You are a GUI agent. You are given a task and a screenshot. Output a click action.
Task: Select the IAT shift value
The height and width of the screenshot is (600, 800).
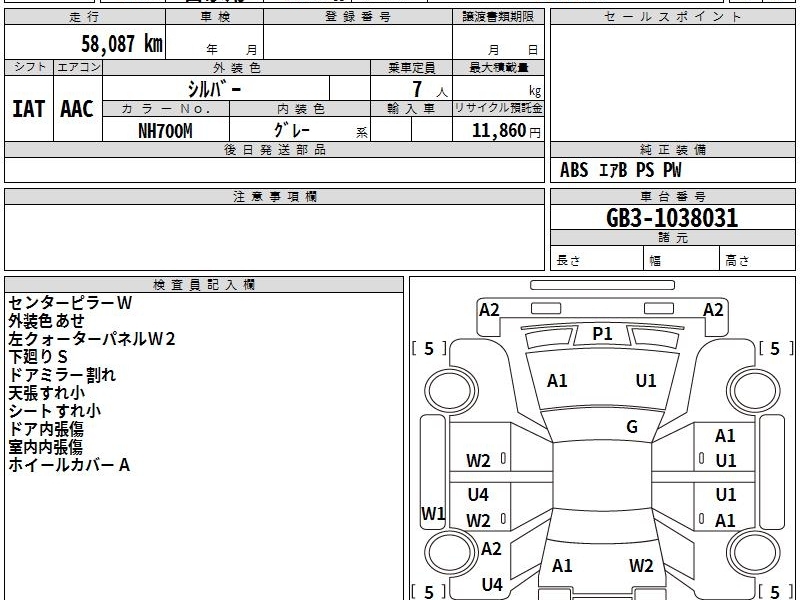(x=29, y=109)
